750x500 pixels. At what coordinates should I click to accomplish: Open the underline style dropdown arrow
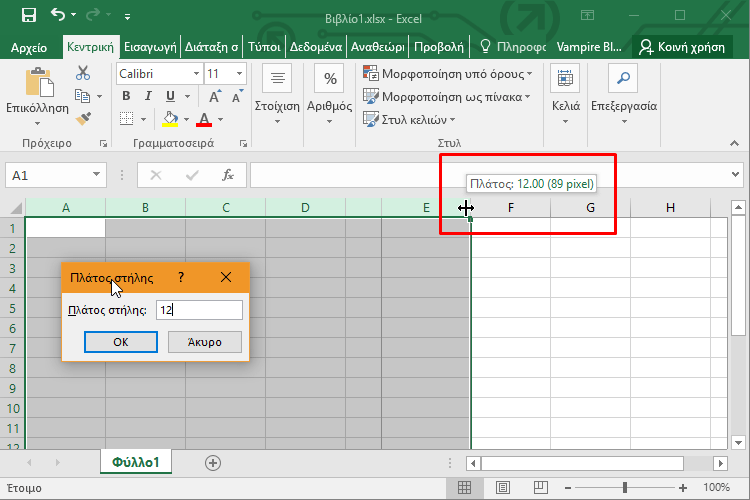point(188,97)
